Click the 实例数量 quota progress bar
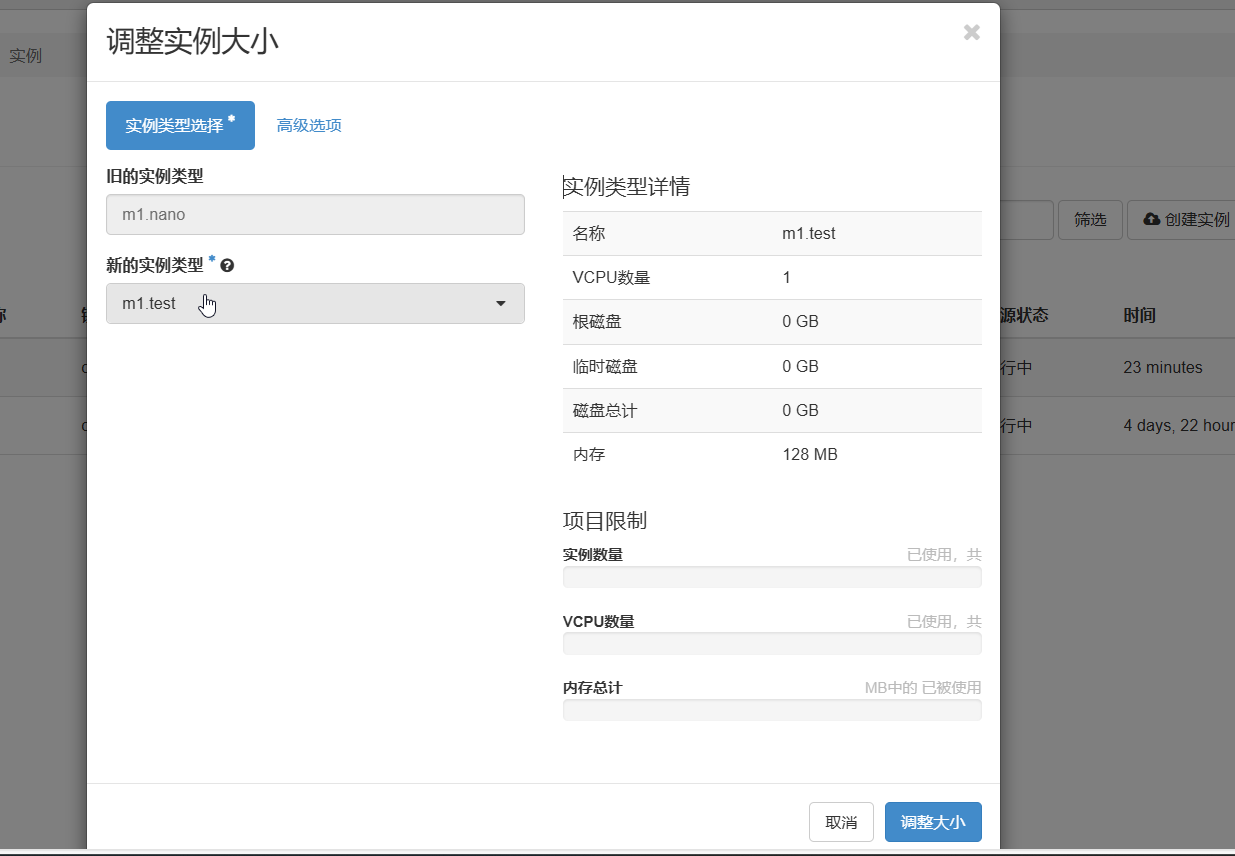This screenshot has height=856, width=1235. (772, 577)
